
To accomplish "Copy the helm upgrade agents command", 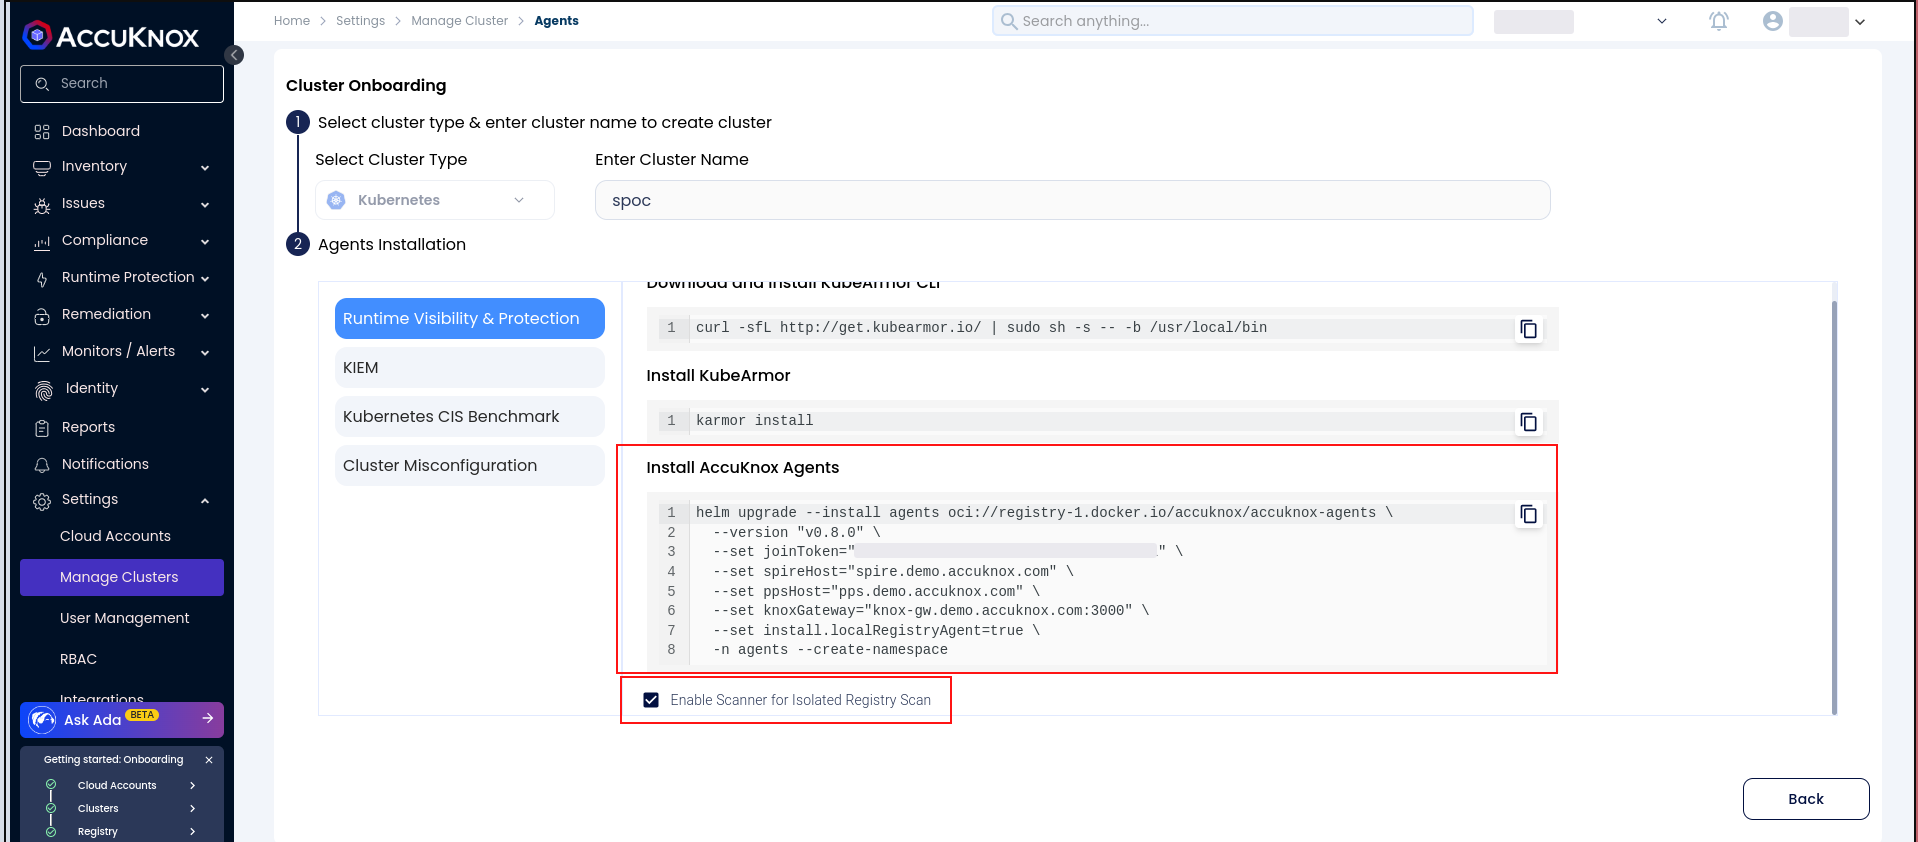I will tap(1529, 514).
